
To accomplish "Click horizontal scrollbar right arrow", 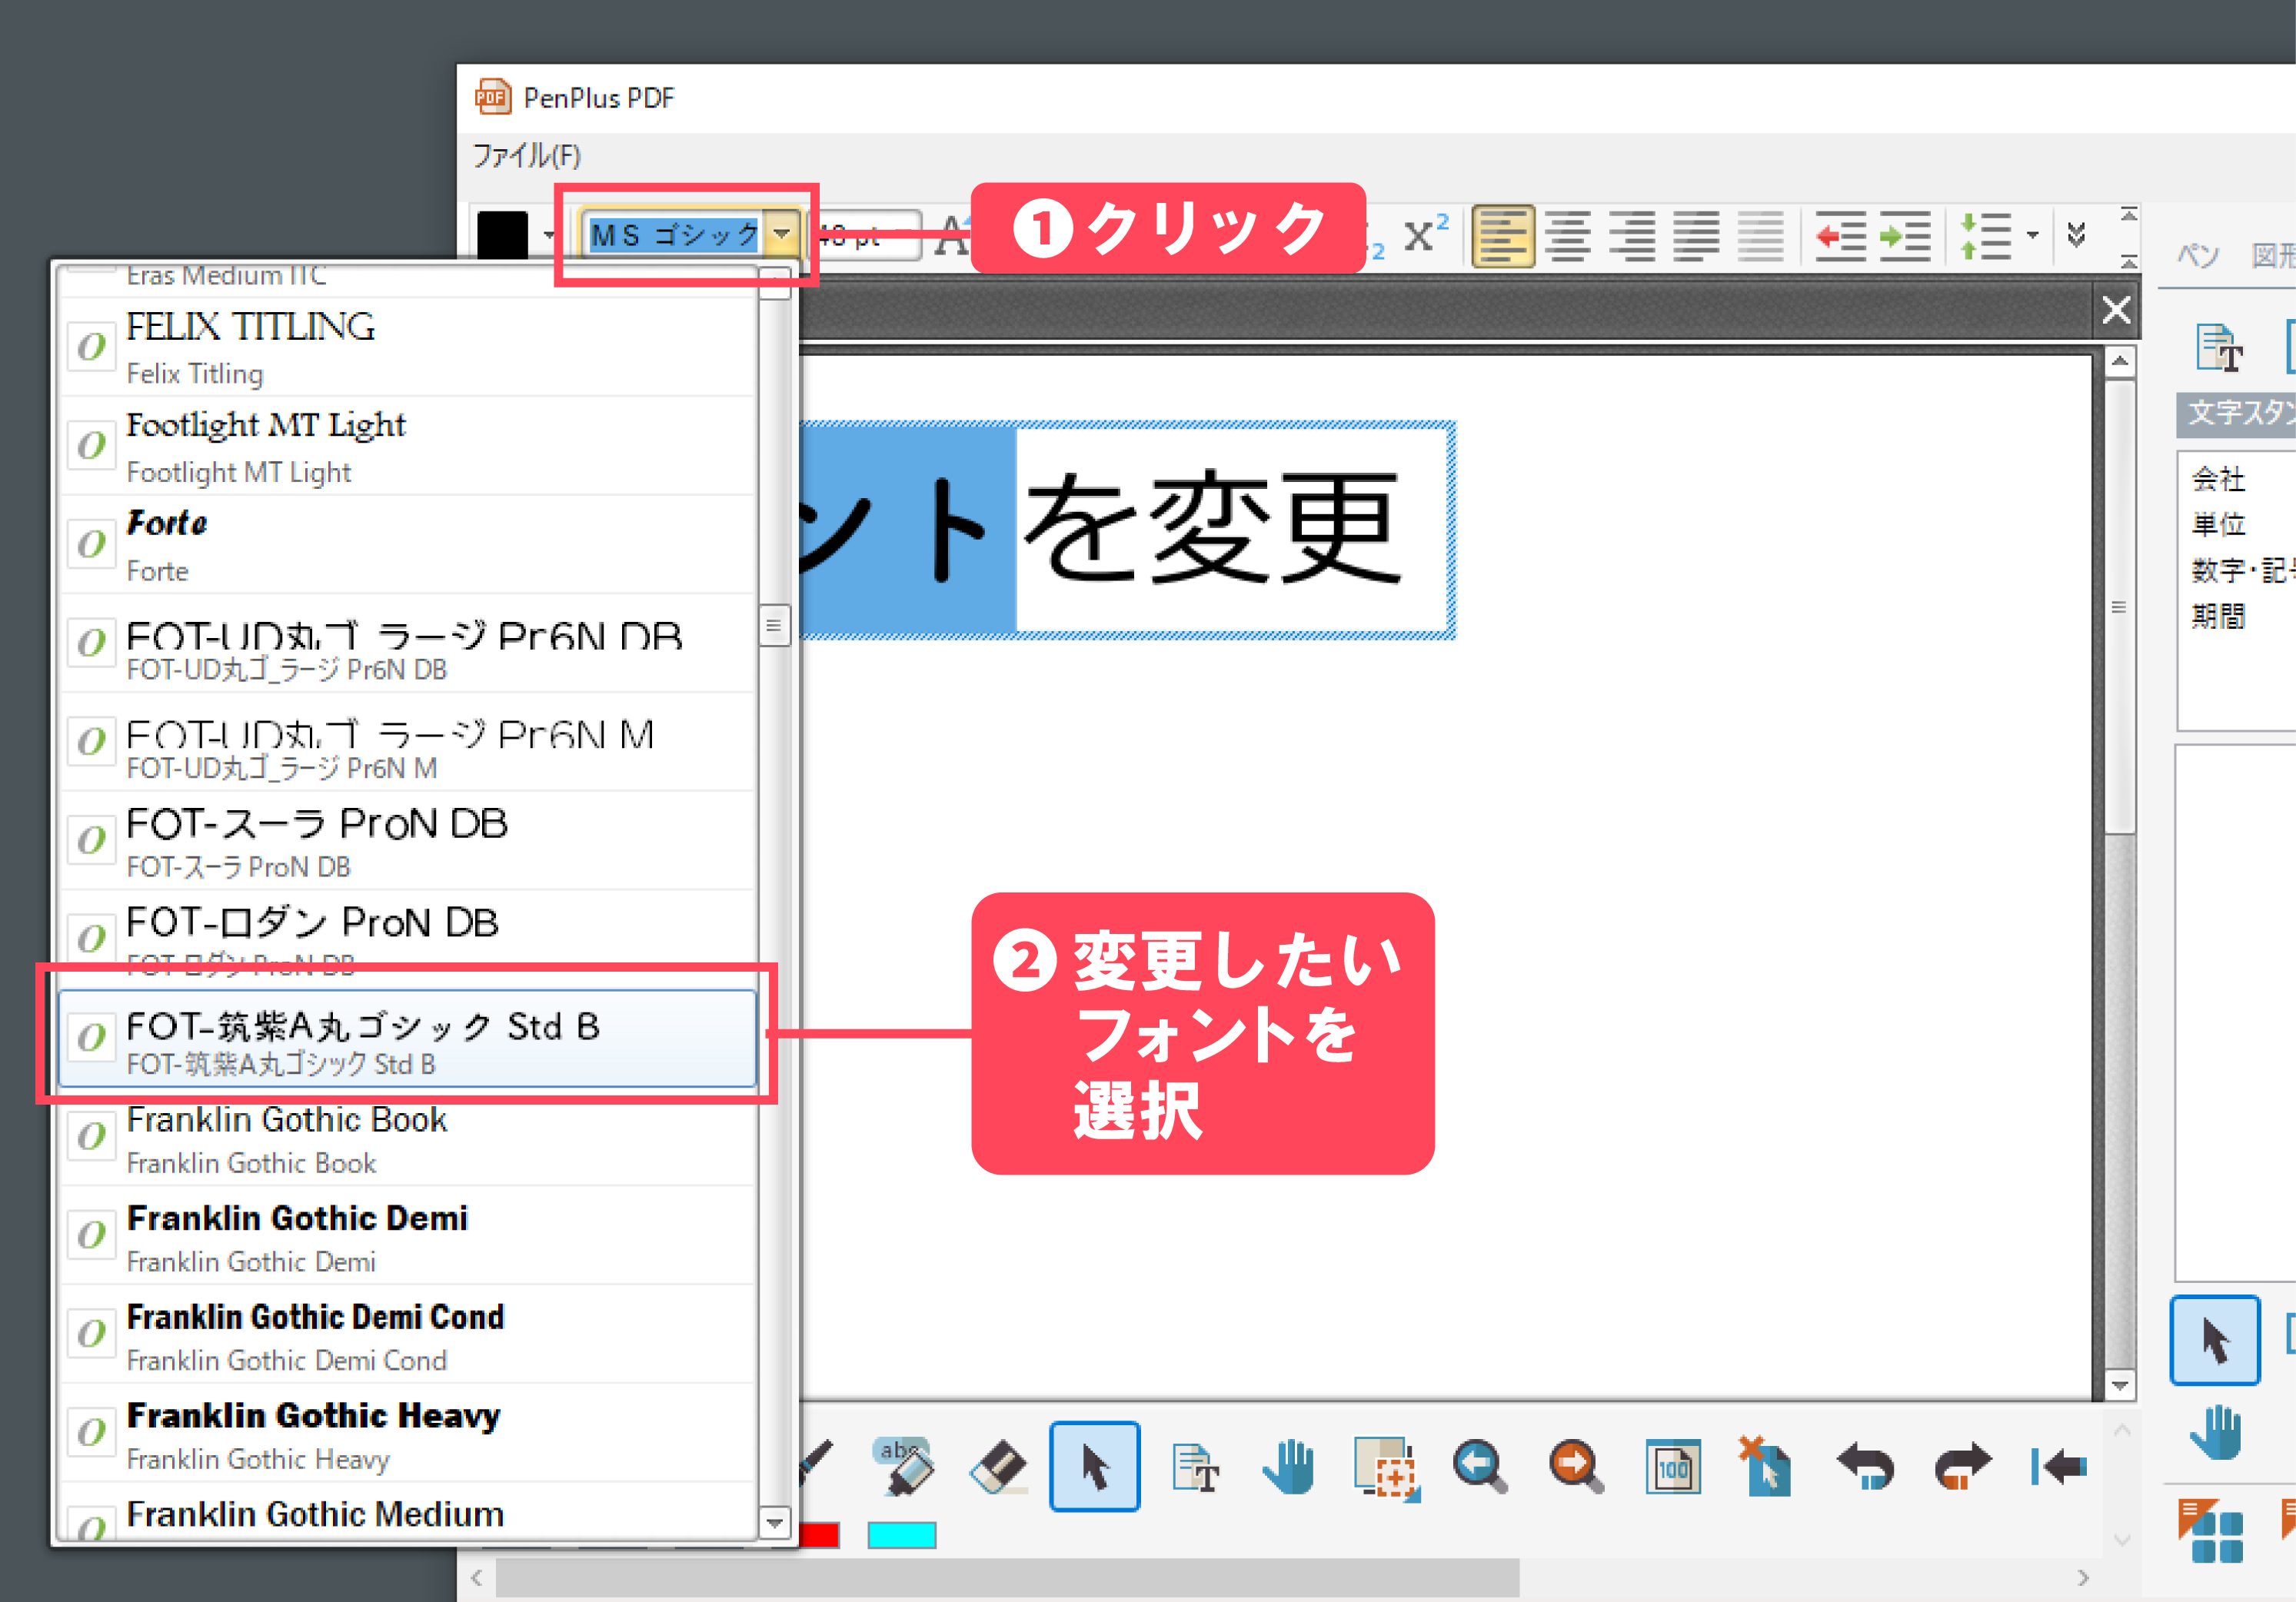I will 2083,1578.
